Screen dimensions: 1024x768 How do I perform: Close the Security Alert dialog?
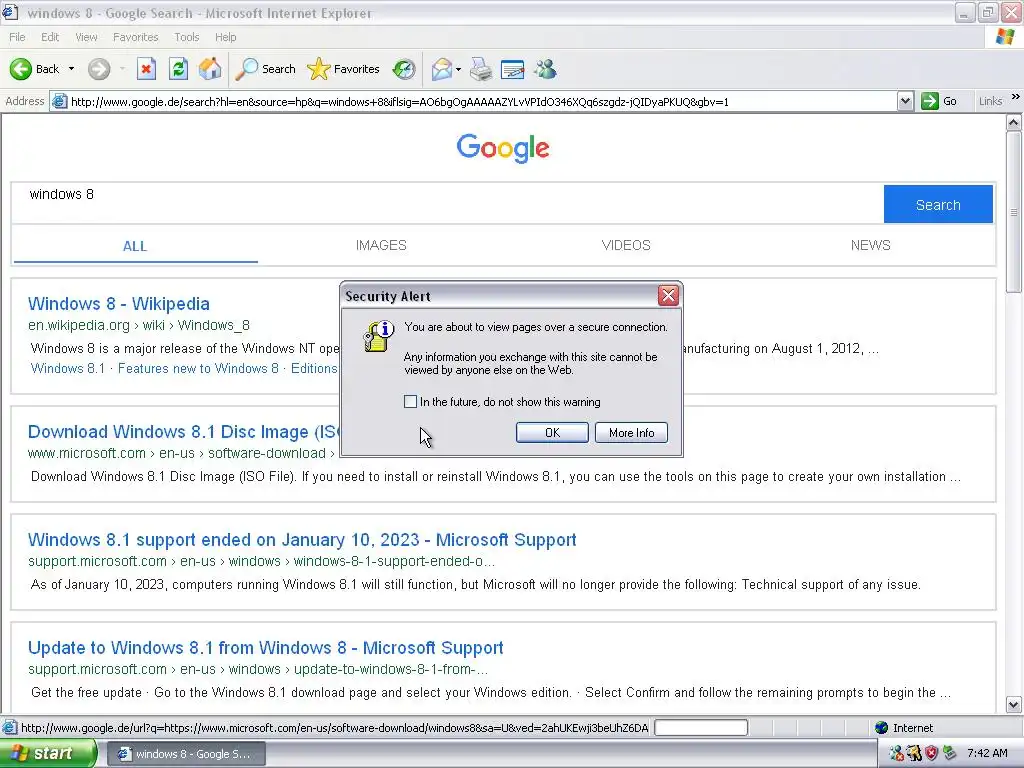(x=668, y=296)
